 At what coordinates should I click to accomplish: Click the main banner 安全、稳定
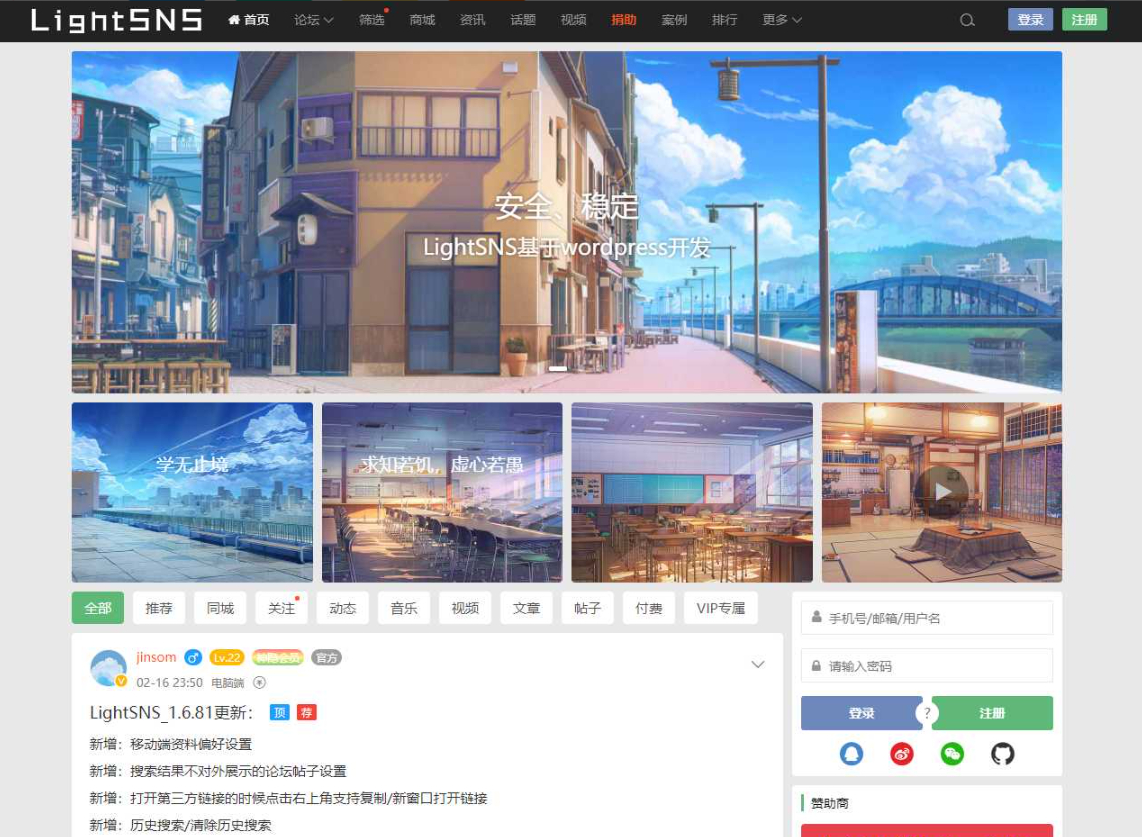(567, 221)
